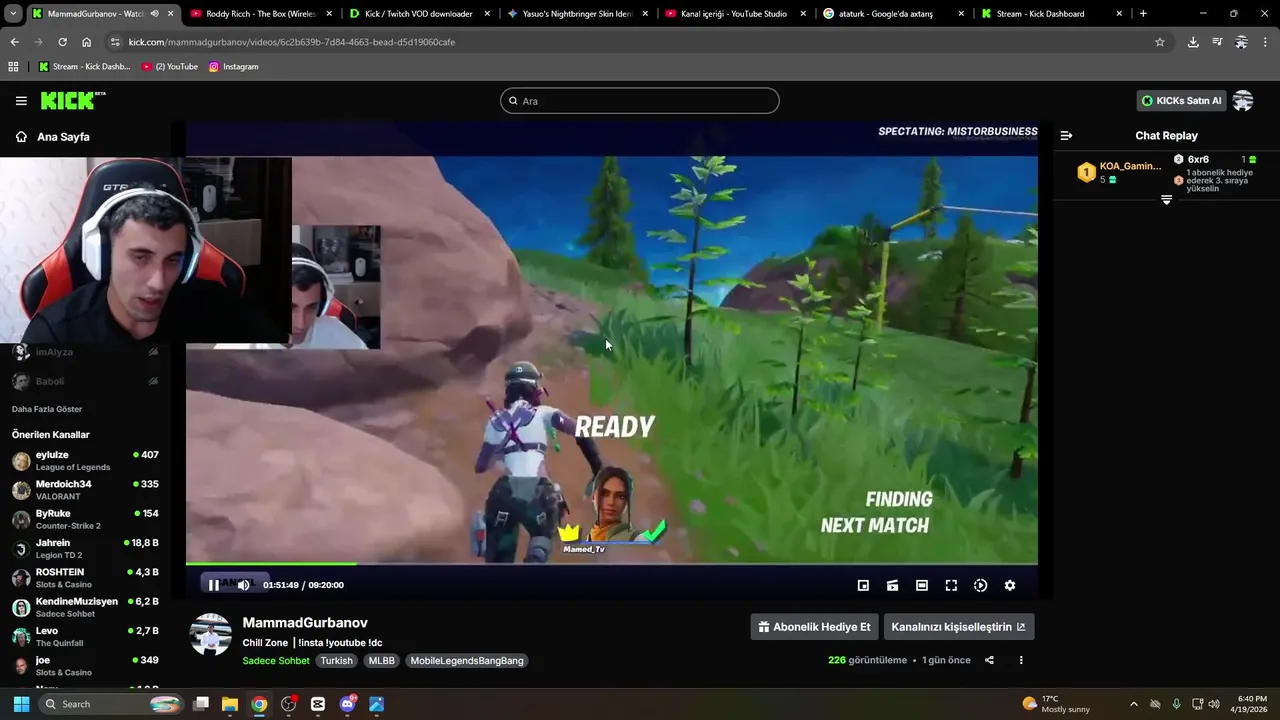Switch to Kick / Twitch VOD downloader tab
Viewport: 1280px width, 720px height.
tap(419, 14)
